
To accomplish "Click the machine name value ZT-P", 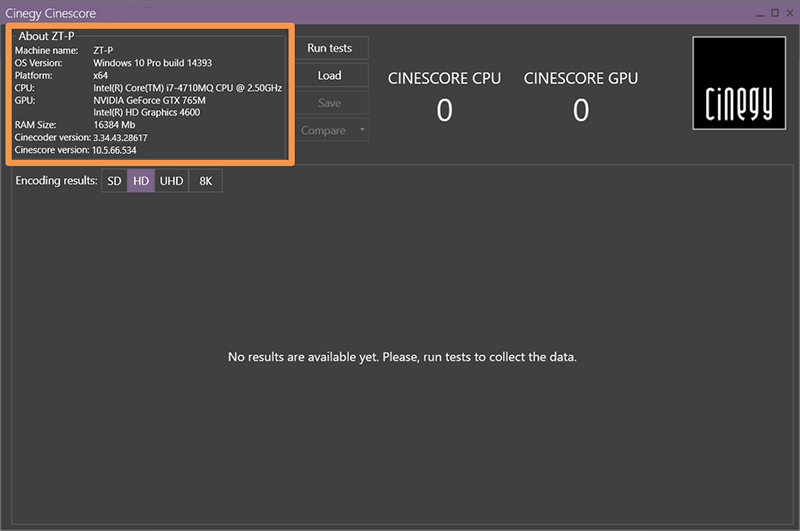I will click(103, 50).
